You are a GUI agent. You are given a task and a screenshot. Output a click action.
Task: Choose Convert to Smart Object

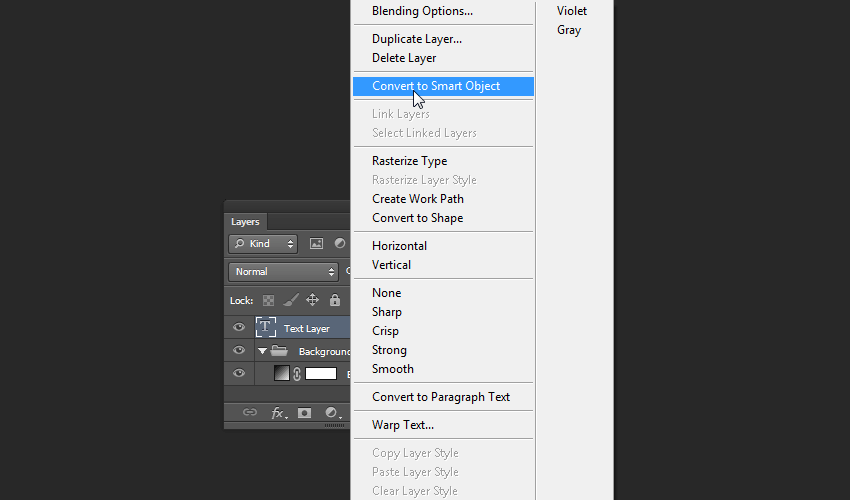(x=436, y=86)
